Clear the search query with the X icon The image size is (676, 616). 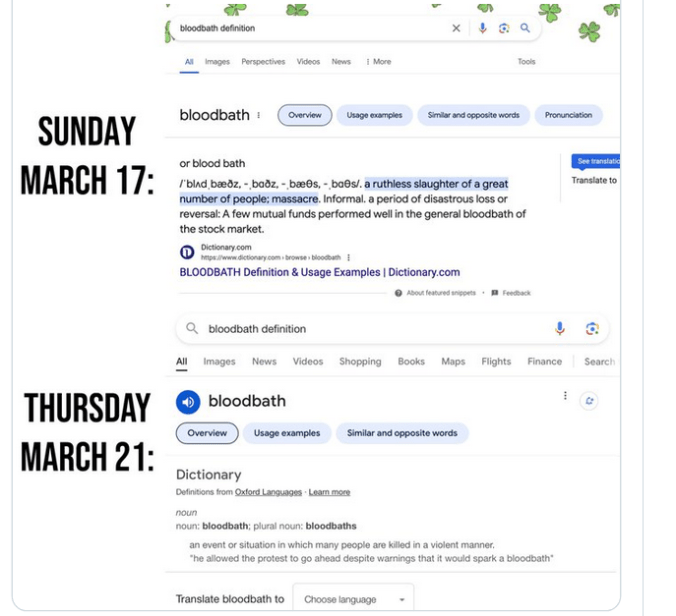pyautogui.click(x=456, y=28)
